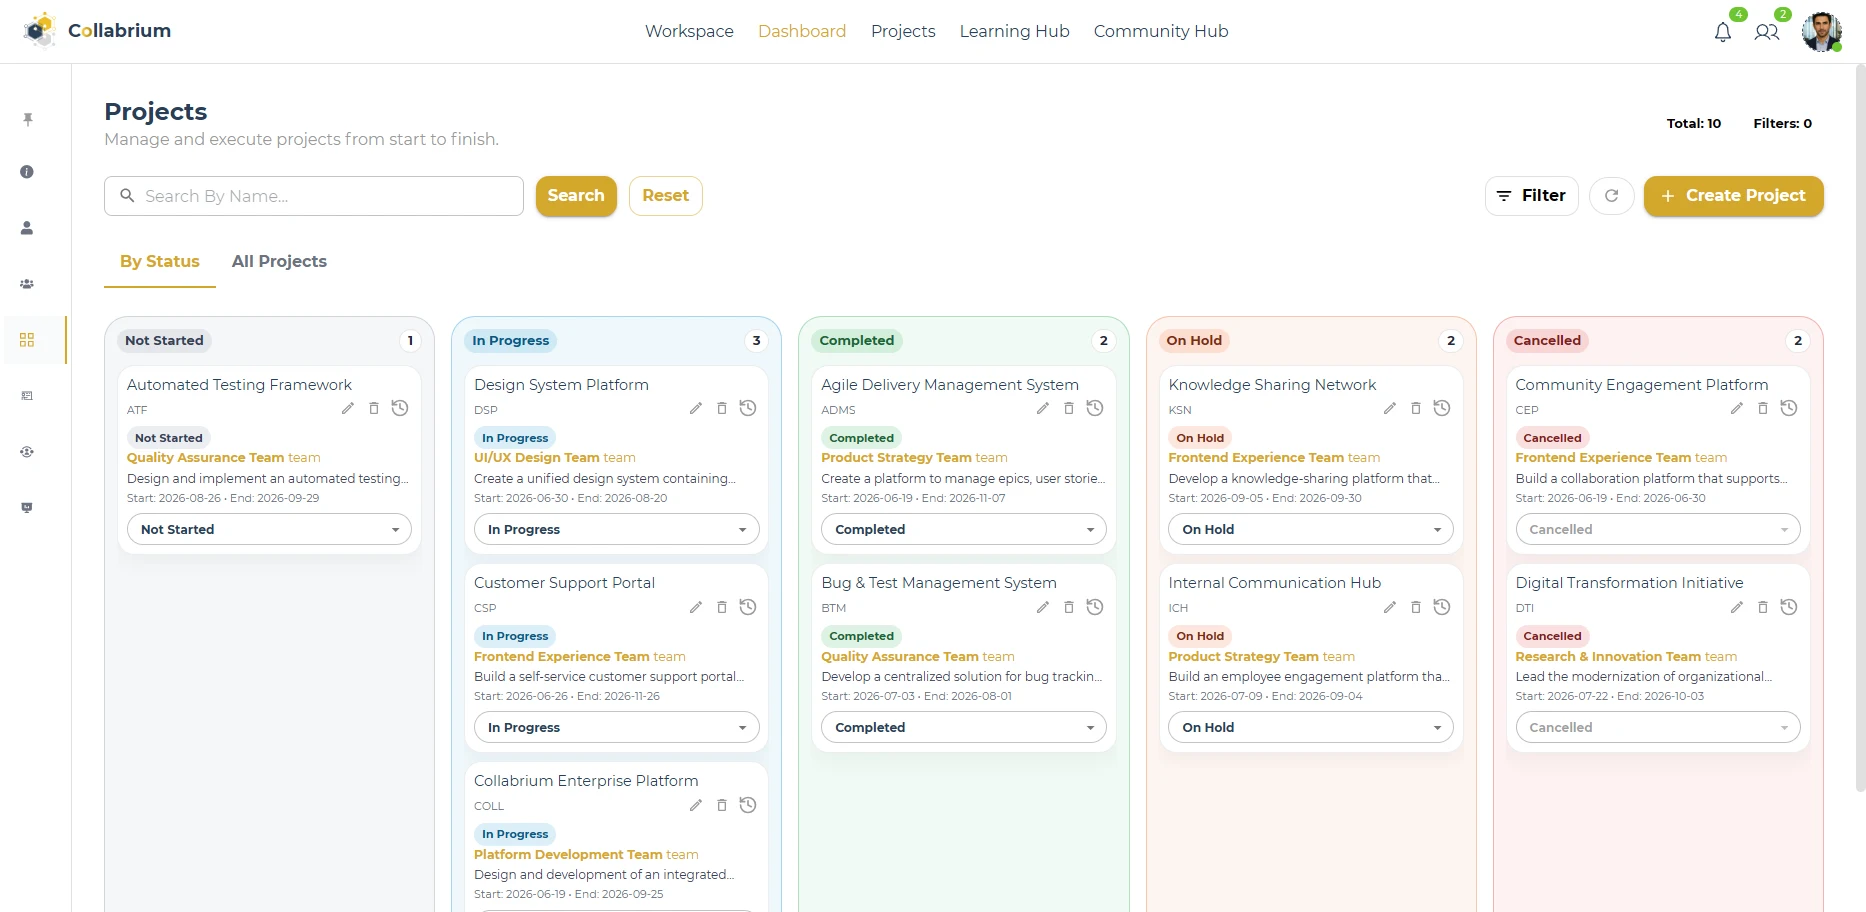View history of Customer Support Portal
This screenshot has height=912, width=1866.
coord(747,607)
